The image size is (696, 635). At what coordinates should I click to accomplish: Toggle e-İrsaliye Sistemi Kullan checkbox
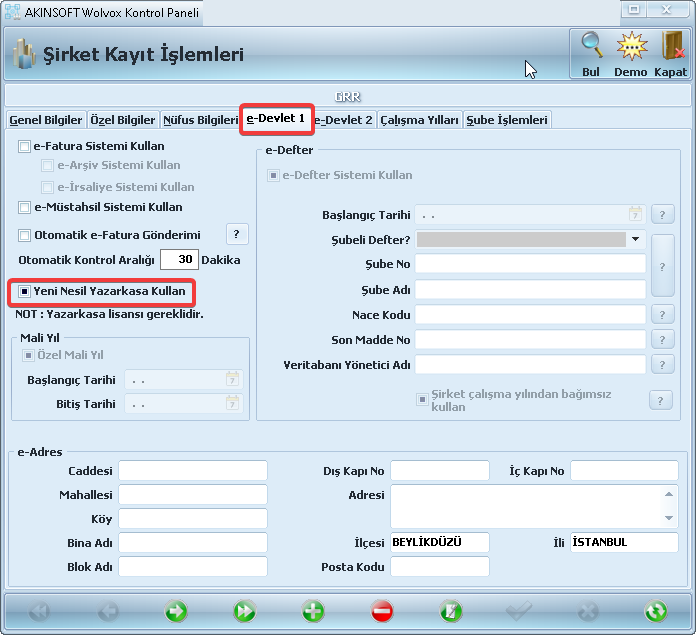click(x=47, y=187)
